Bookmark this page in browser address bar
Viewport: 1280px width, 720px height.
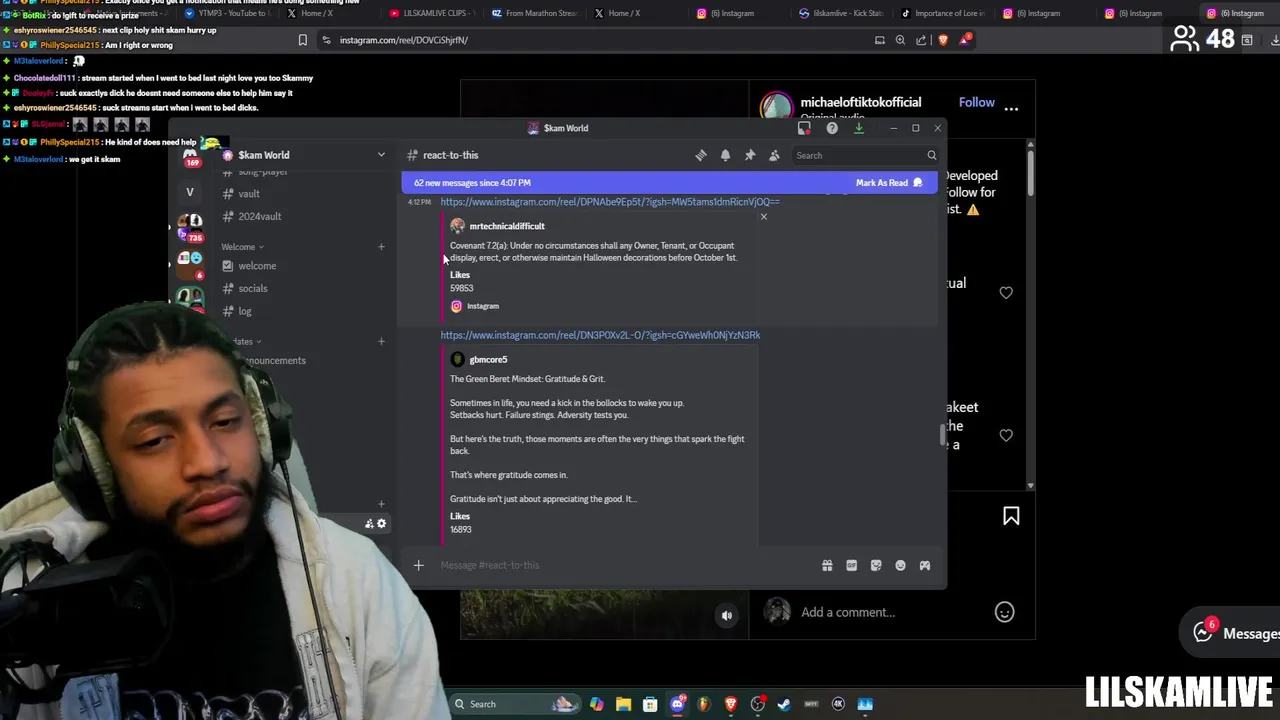(x=303, y=40)
